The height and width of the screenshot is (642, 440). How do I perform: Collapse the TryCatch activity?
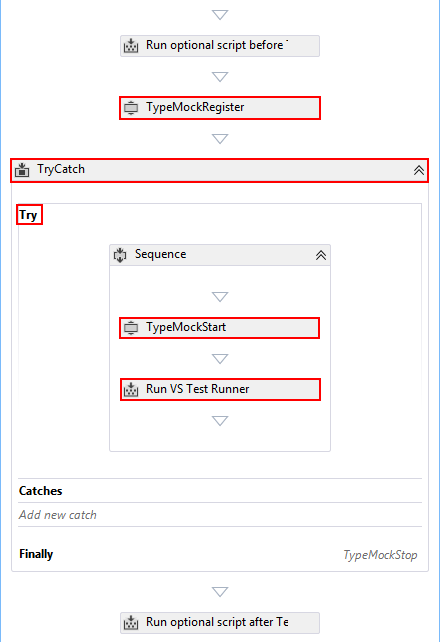(x=419, y=170)
